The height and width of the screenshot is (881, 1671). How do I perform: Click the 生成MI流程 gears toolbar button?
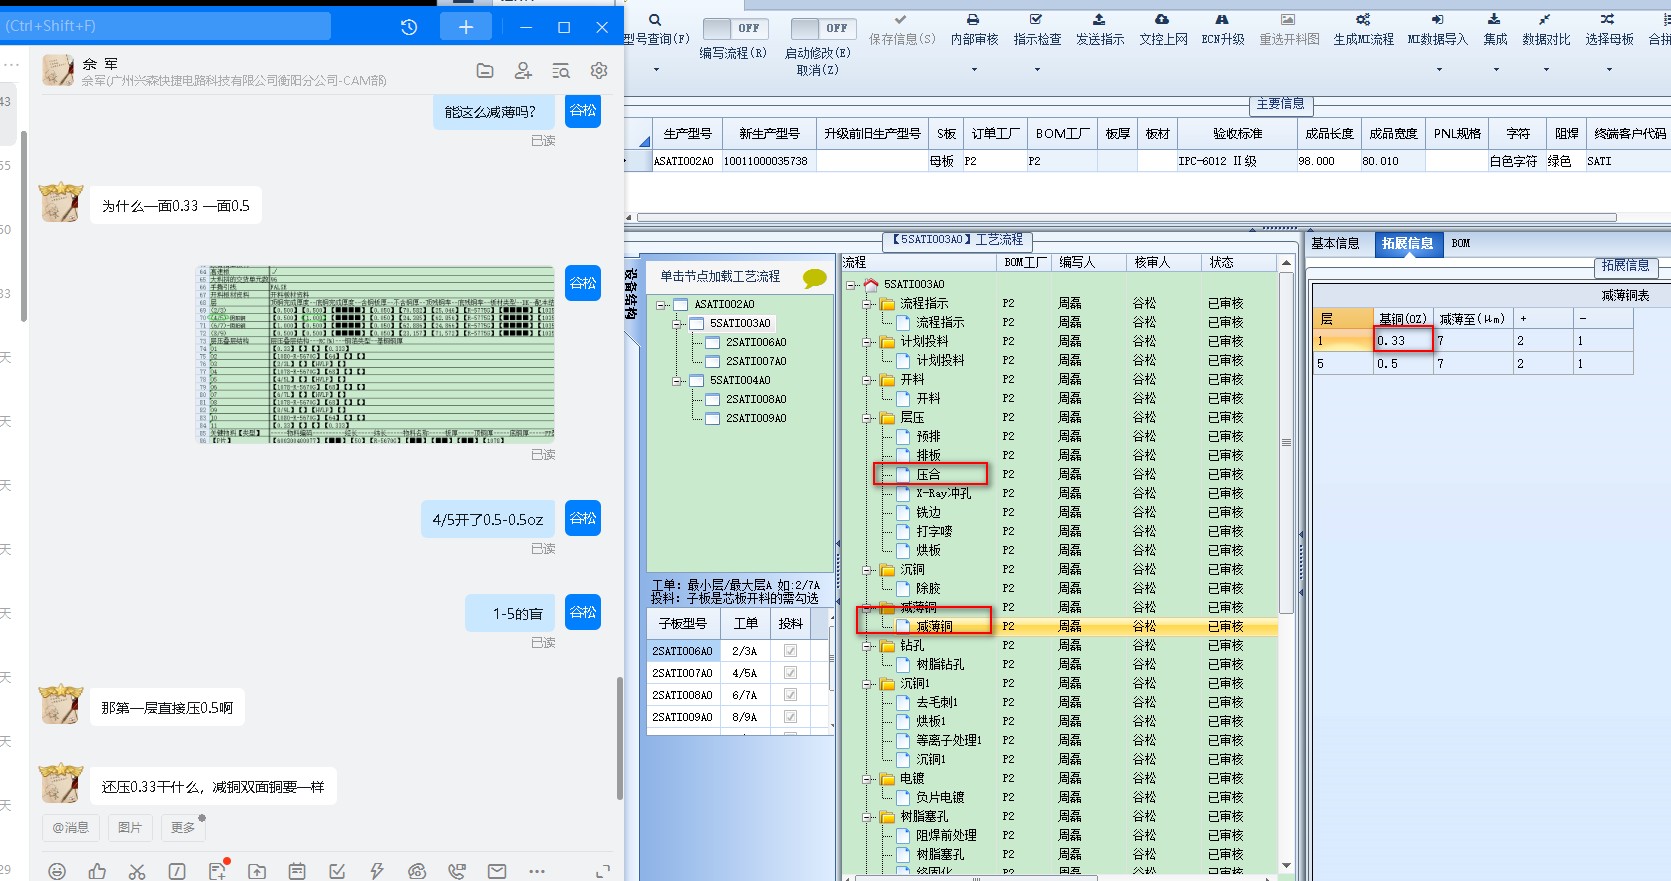[x=1363, y=30]
